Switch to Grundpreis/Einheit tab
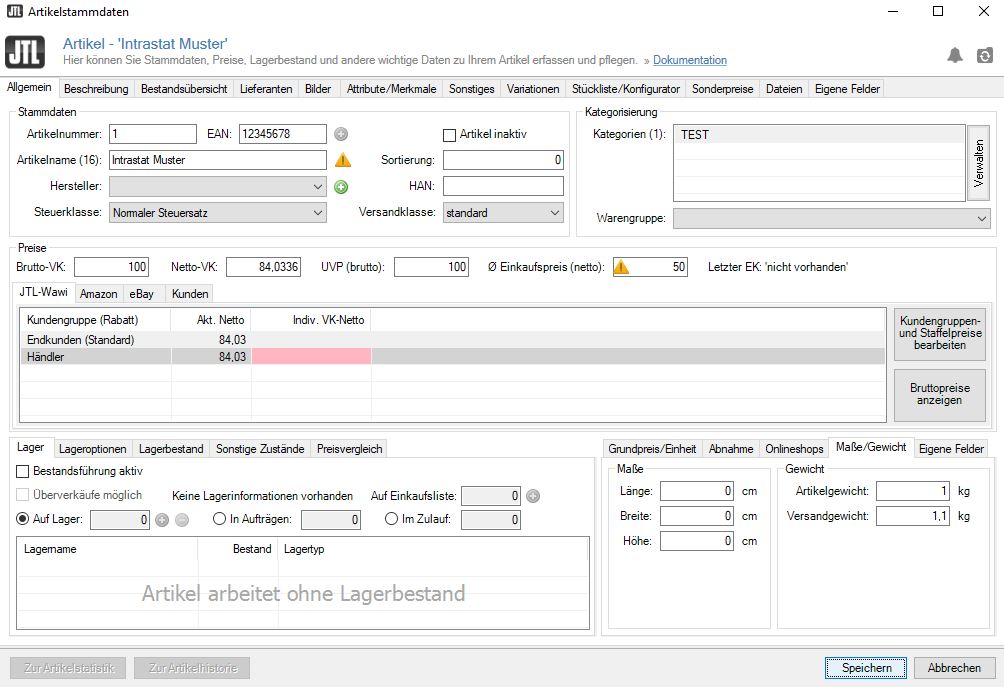Image resolution: width=1004 pixels, height=687 pixels. (x=652, y=449)
